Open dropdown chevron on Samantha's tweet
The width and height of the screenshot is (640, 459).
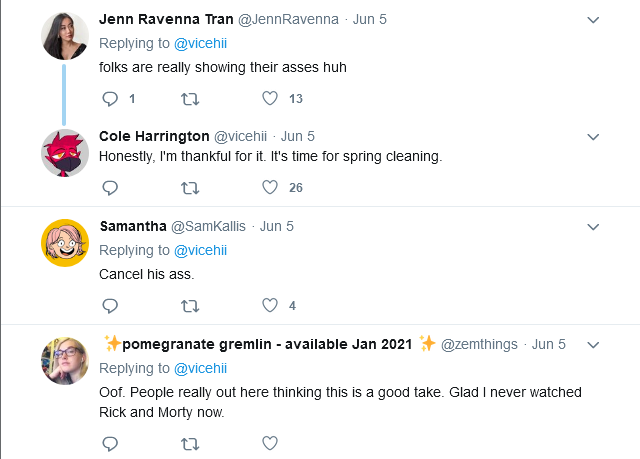[x=593, y=226]
